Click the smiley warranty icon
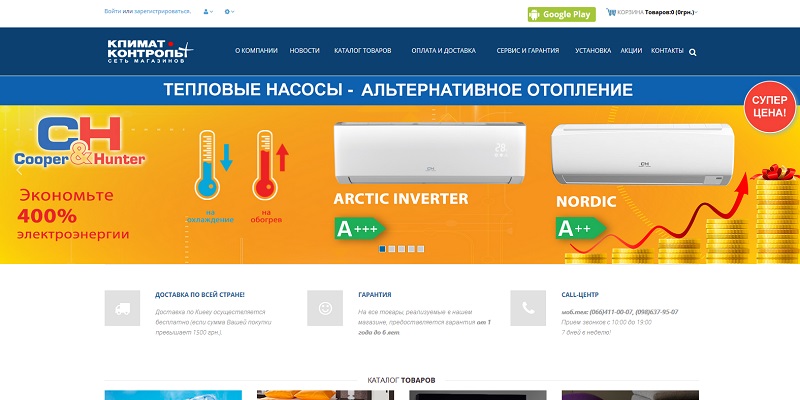Viewport: 800px width, 400px height. (x=325, y=308)
